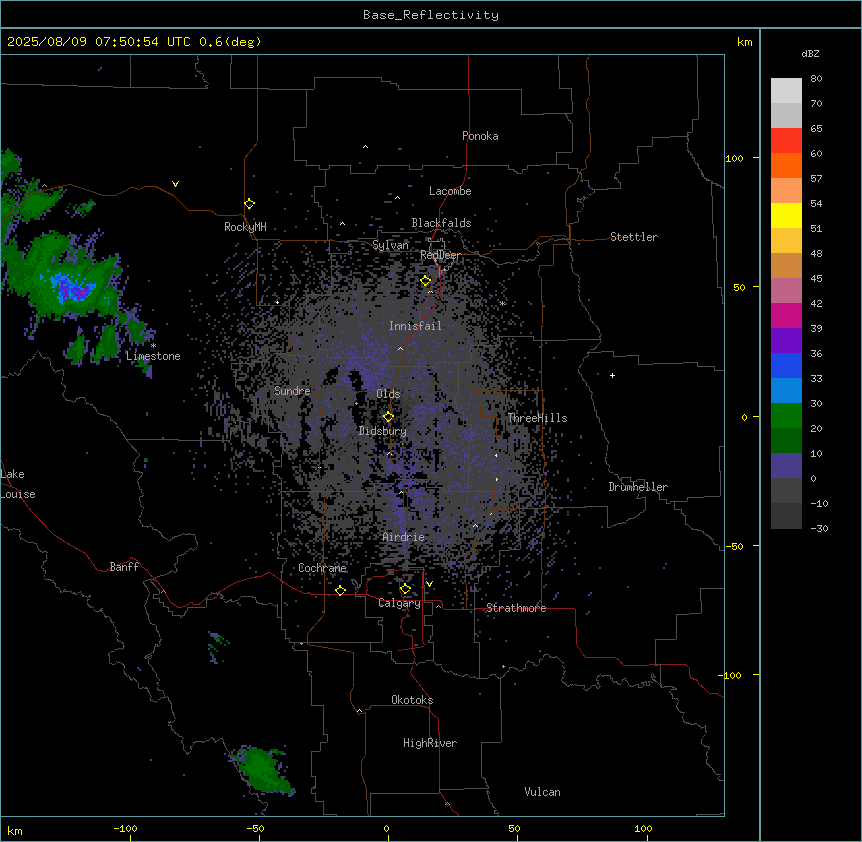Click the red 65 dBZ color swatch
This screenshot has height=842, width=862.
tap(786, 140)
